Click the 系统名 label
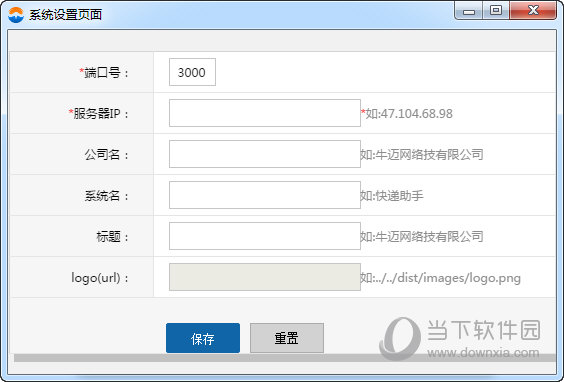This screenshot has width=564, height=382. tap(106, 196)
